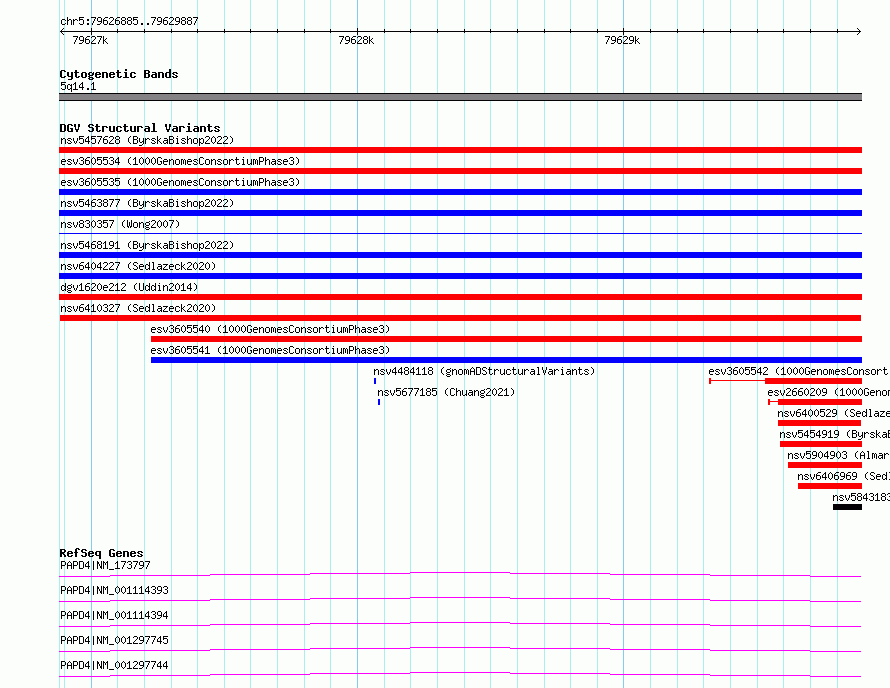
Task: Select the blue esv3605541 variant bar
Action: tap(506, 360)
